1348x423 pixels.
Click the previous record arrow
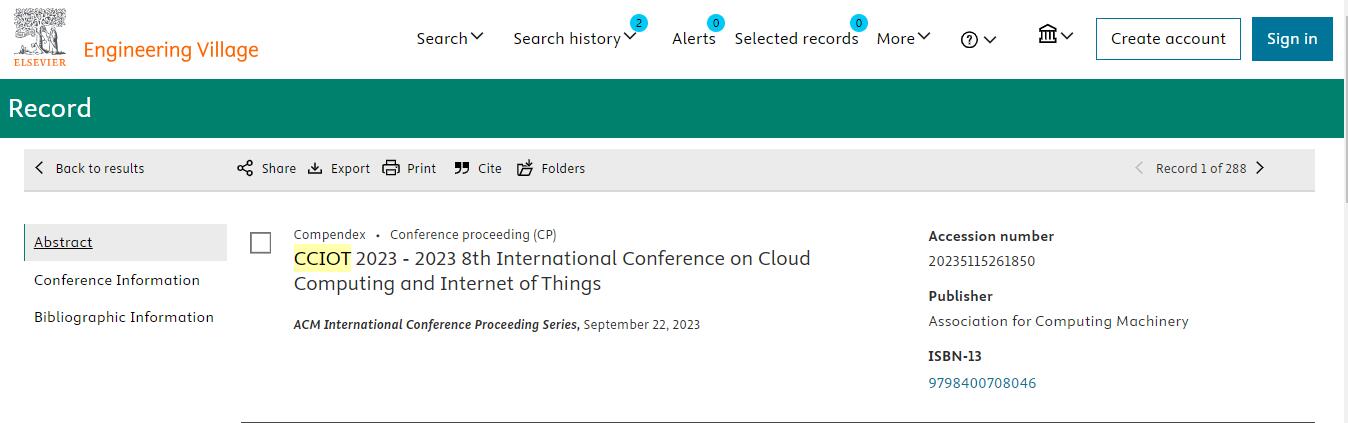[x=1139, y=168]
